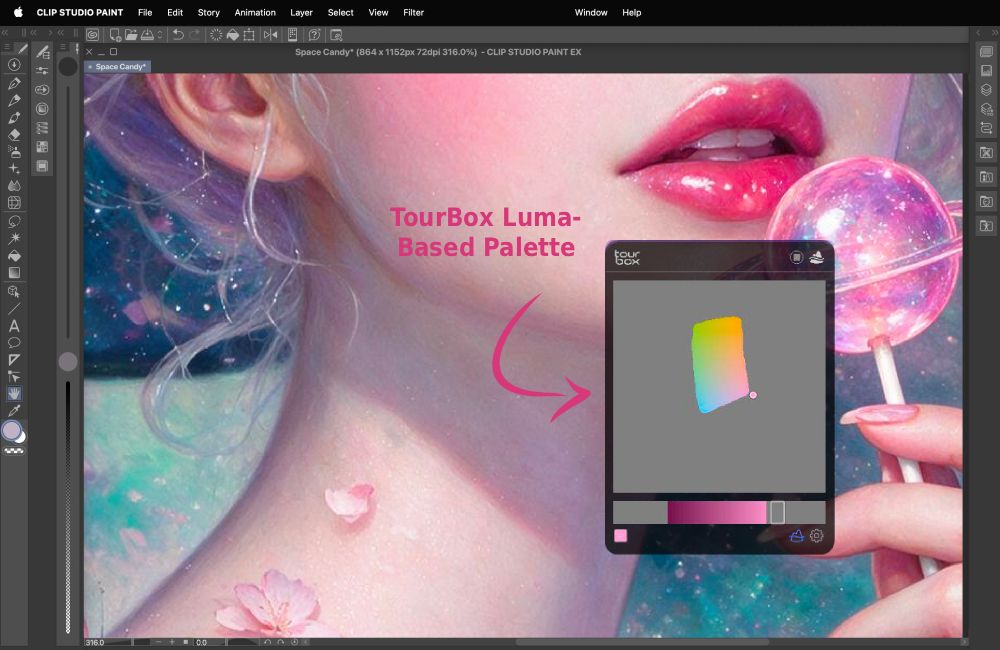Open the Story menu
The height and width of the screenshot is (650, 1000).
click(x=209, y=12)
